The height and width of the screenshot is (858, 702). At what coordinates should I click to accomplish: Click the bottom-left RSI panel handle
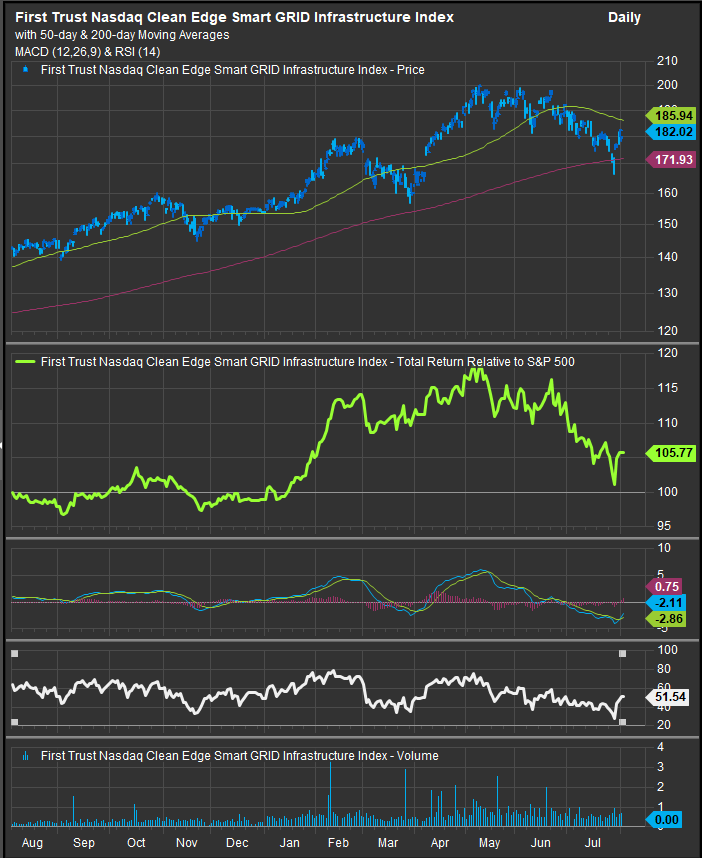point(15,722)
